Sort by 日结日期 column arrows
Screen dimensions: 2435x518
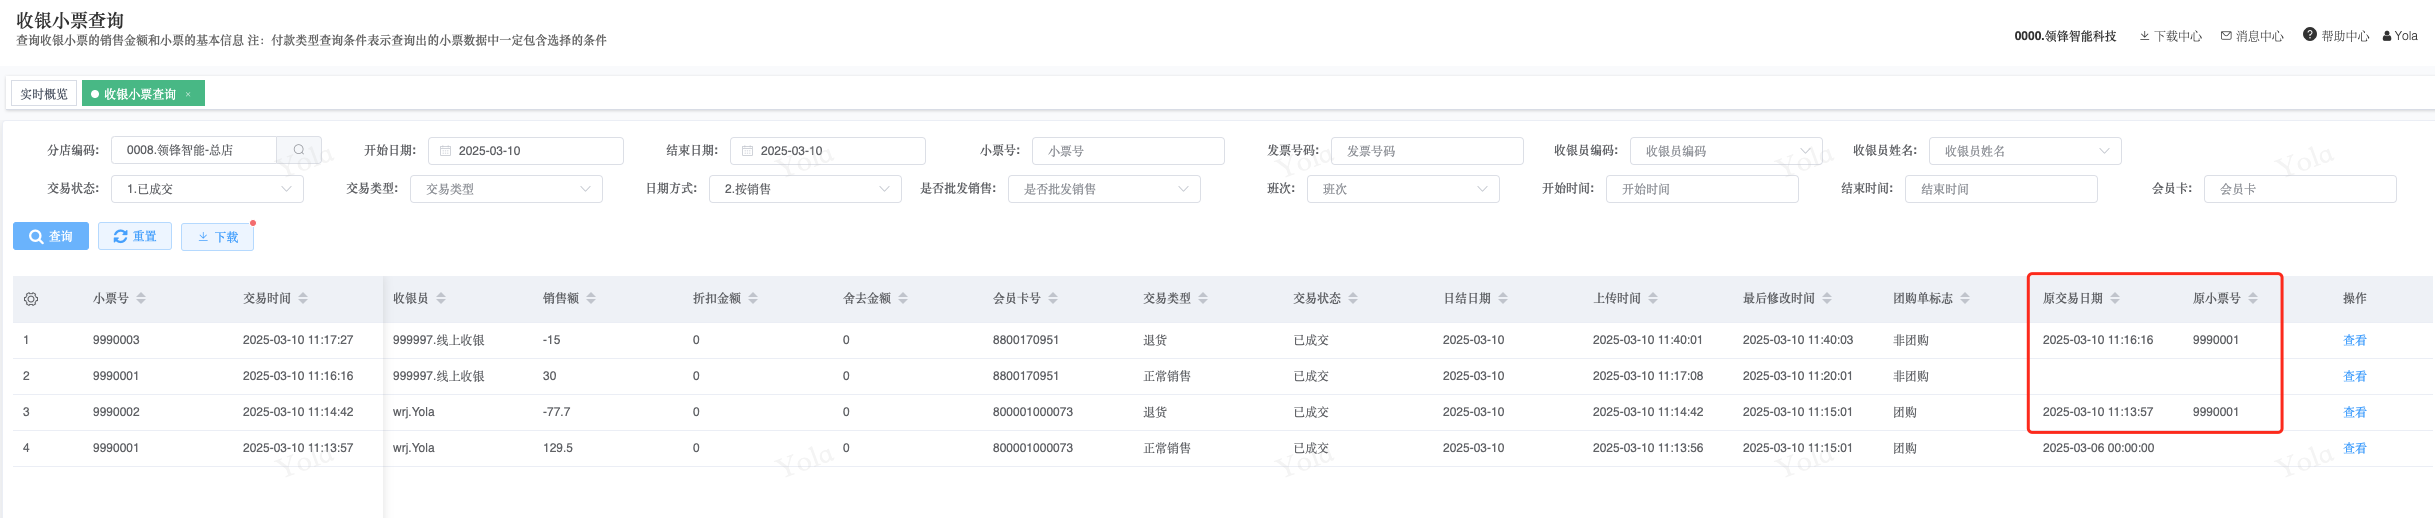tap(1503, 298)
